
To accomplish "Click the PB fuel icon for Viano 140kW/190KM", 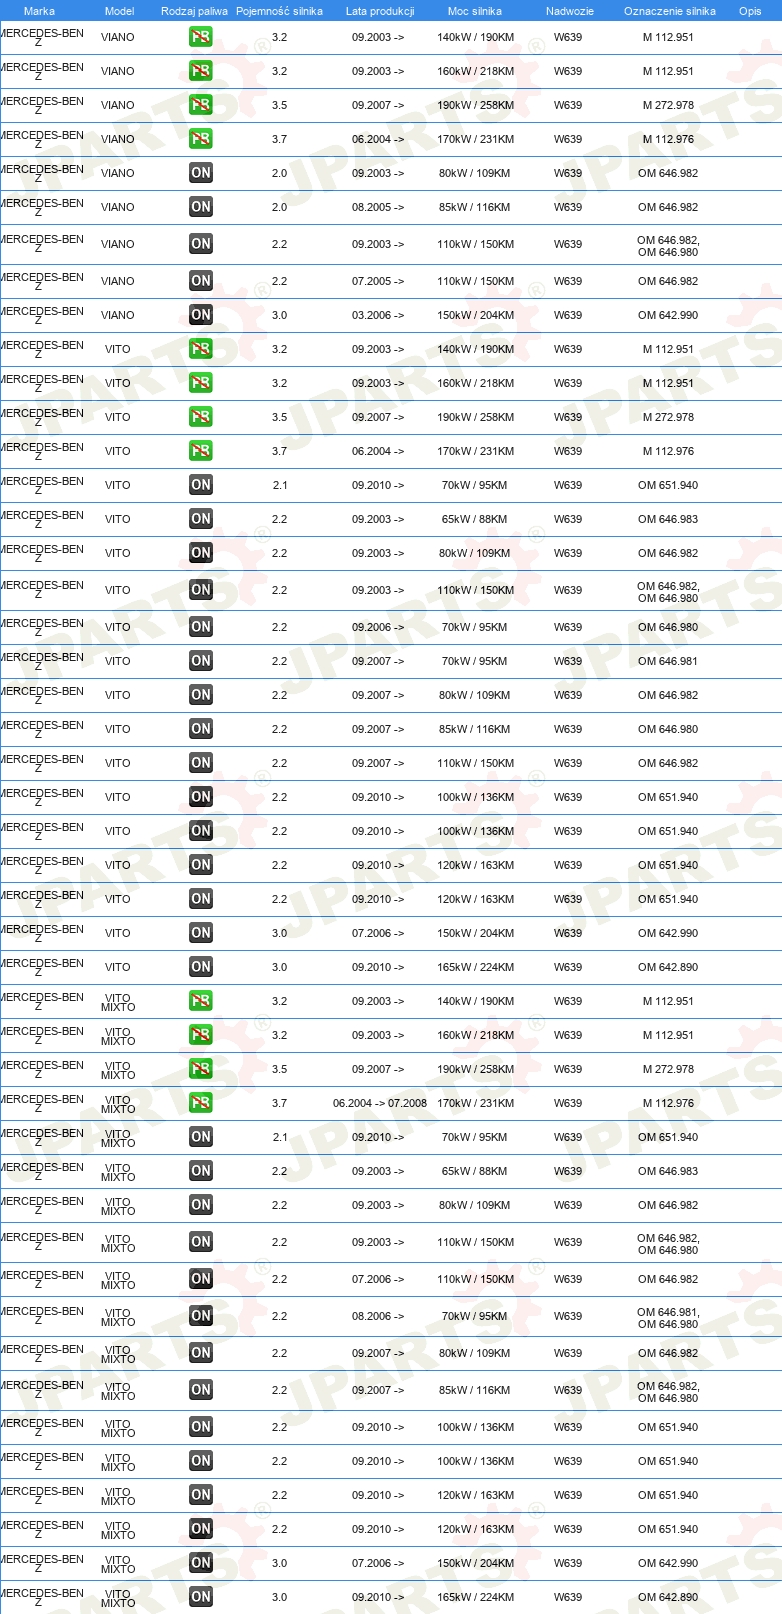I will pos(201,37).
